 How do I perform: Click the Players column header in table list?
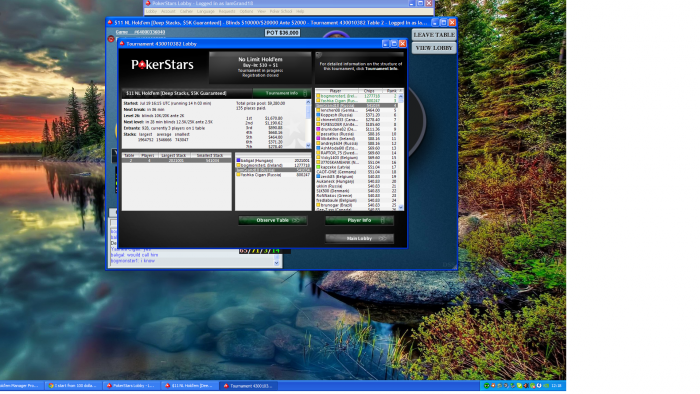tap(148, 155)
